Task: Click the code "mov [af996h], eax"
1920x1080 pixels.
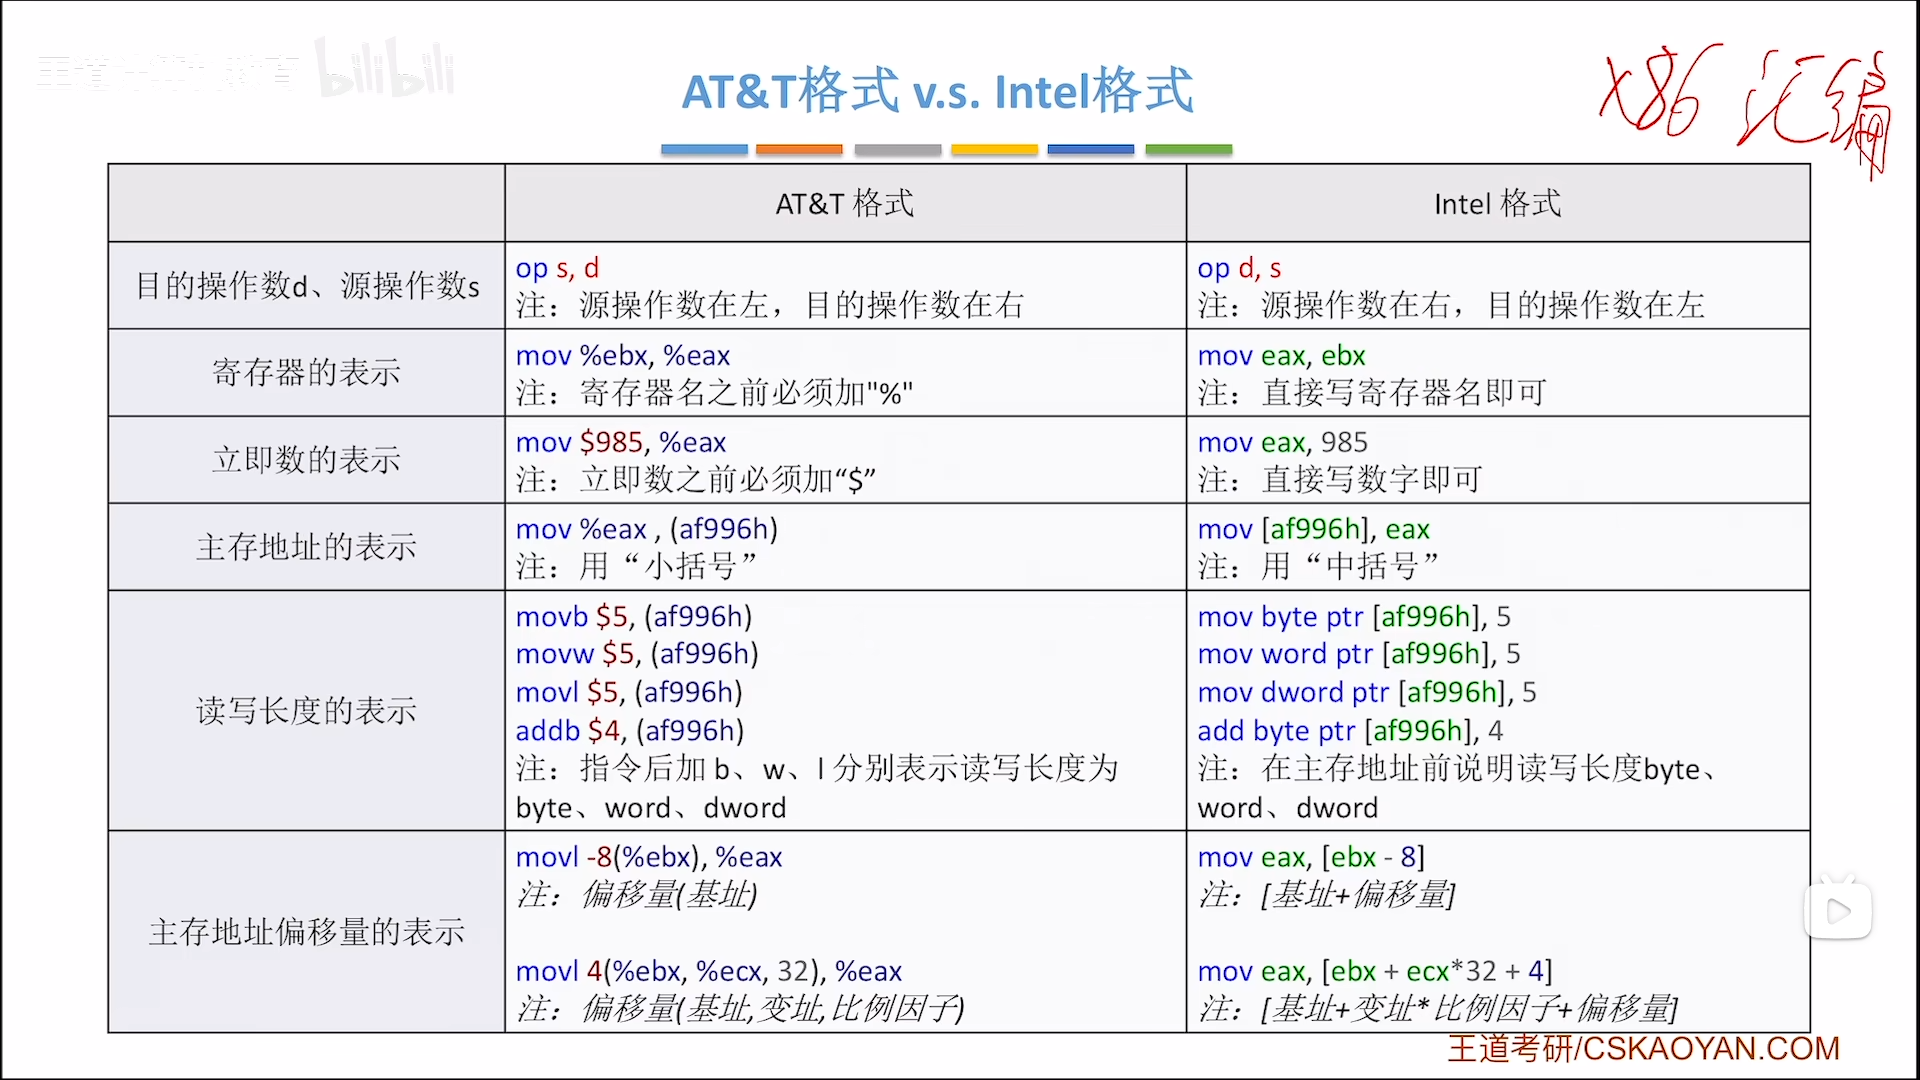Action: pyautogui.click(x=1313, y=529)
